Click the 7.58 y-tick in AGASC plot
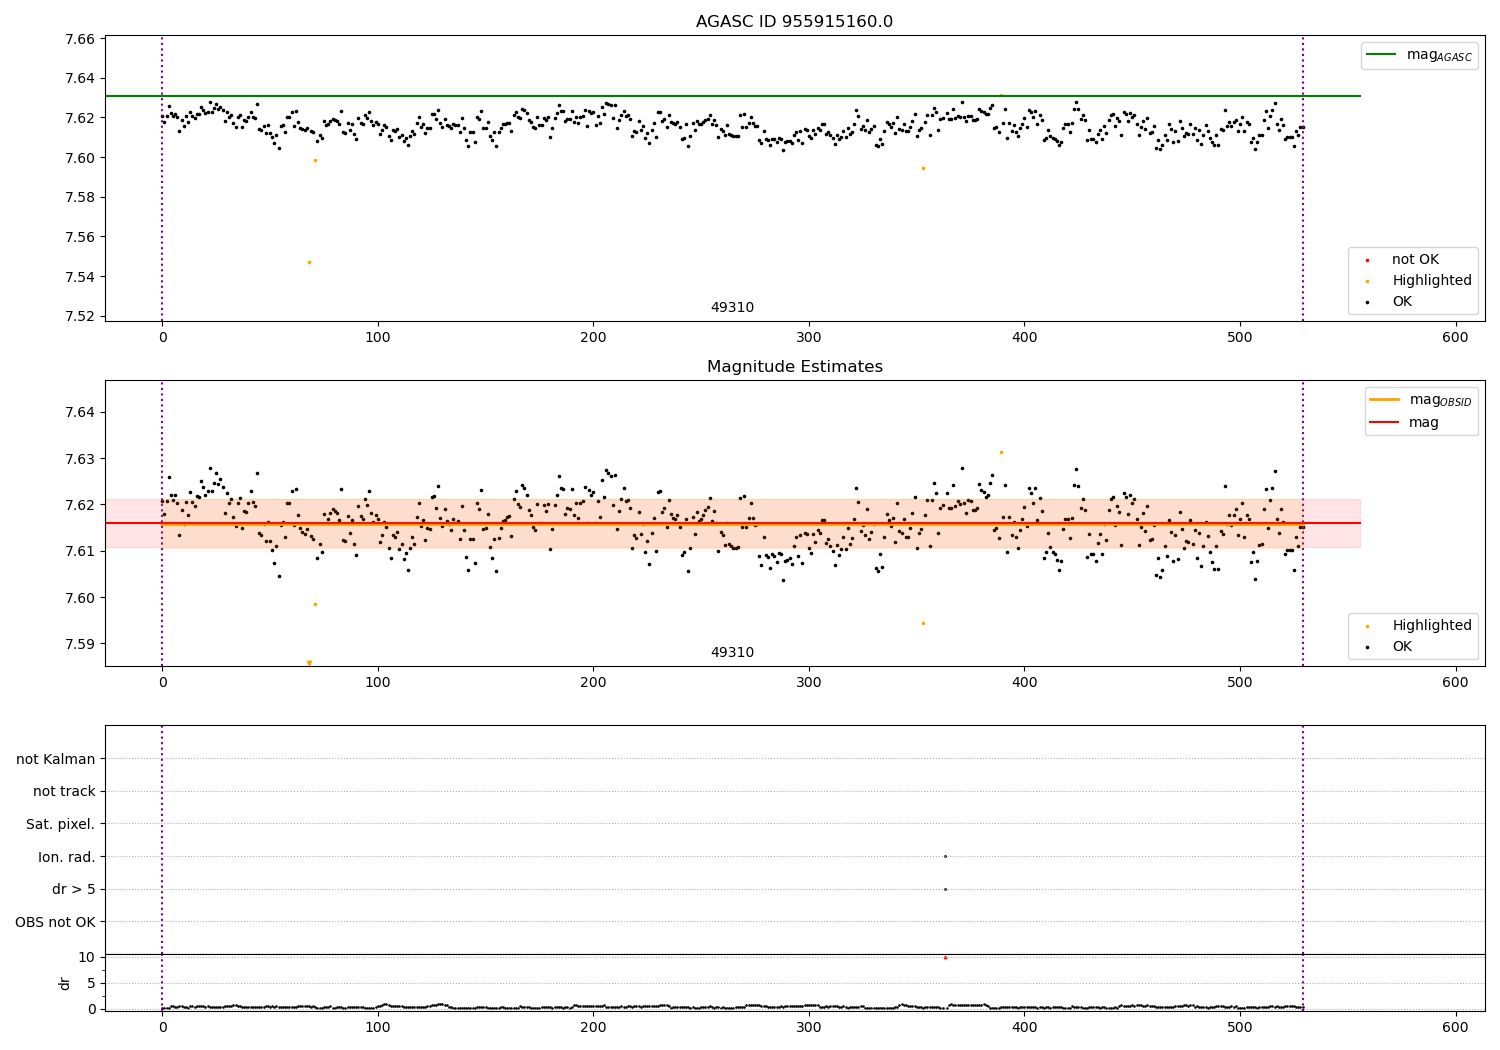This screenshot has width=1500, height=1050. tap(79, 198)
